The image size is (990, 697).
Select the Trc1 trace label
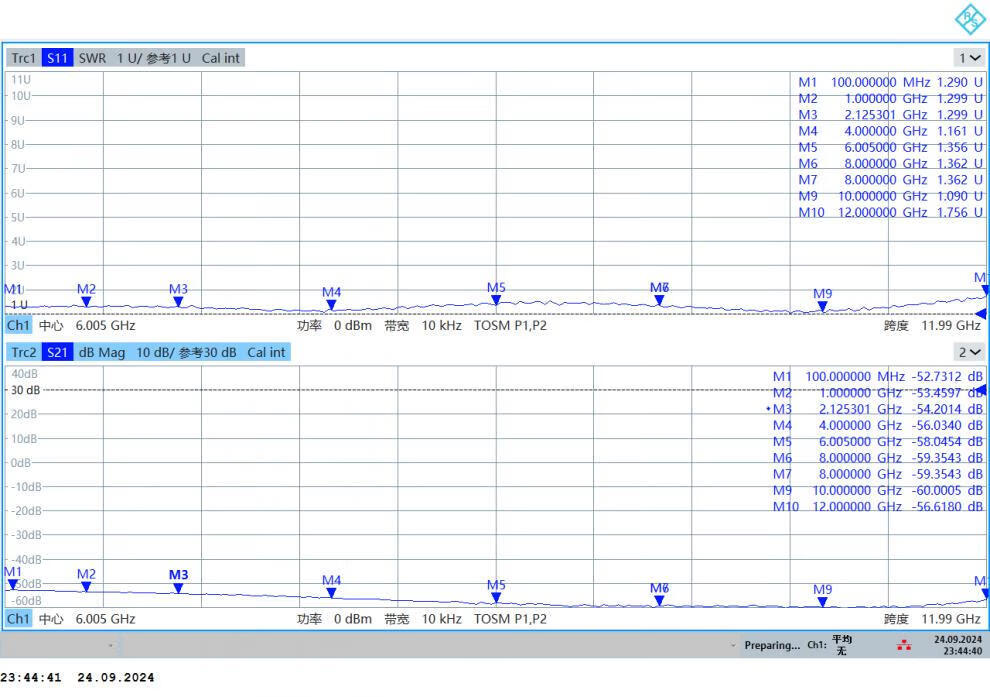point(23,58)
